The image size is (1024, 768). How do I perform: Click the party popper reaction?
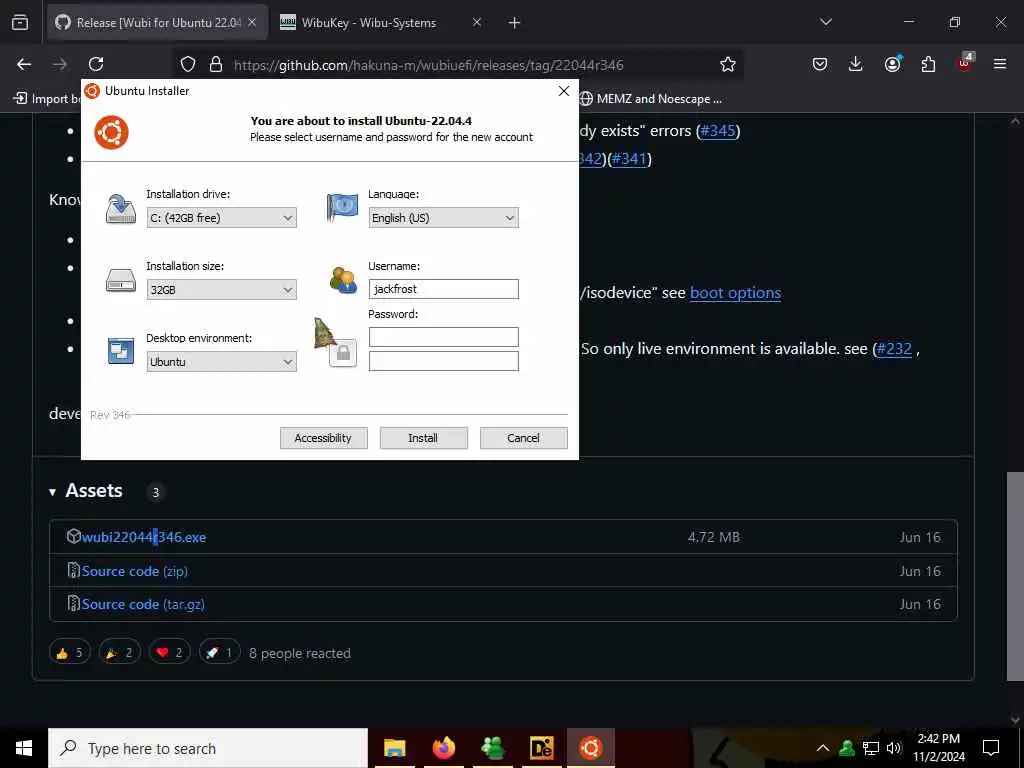[x=120, y=652]
